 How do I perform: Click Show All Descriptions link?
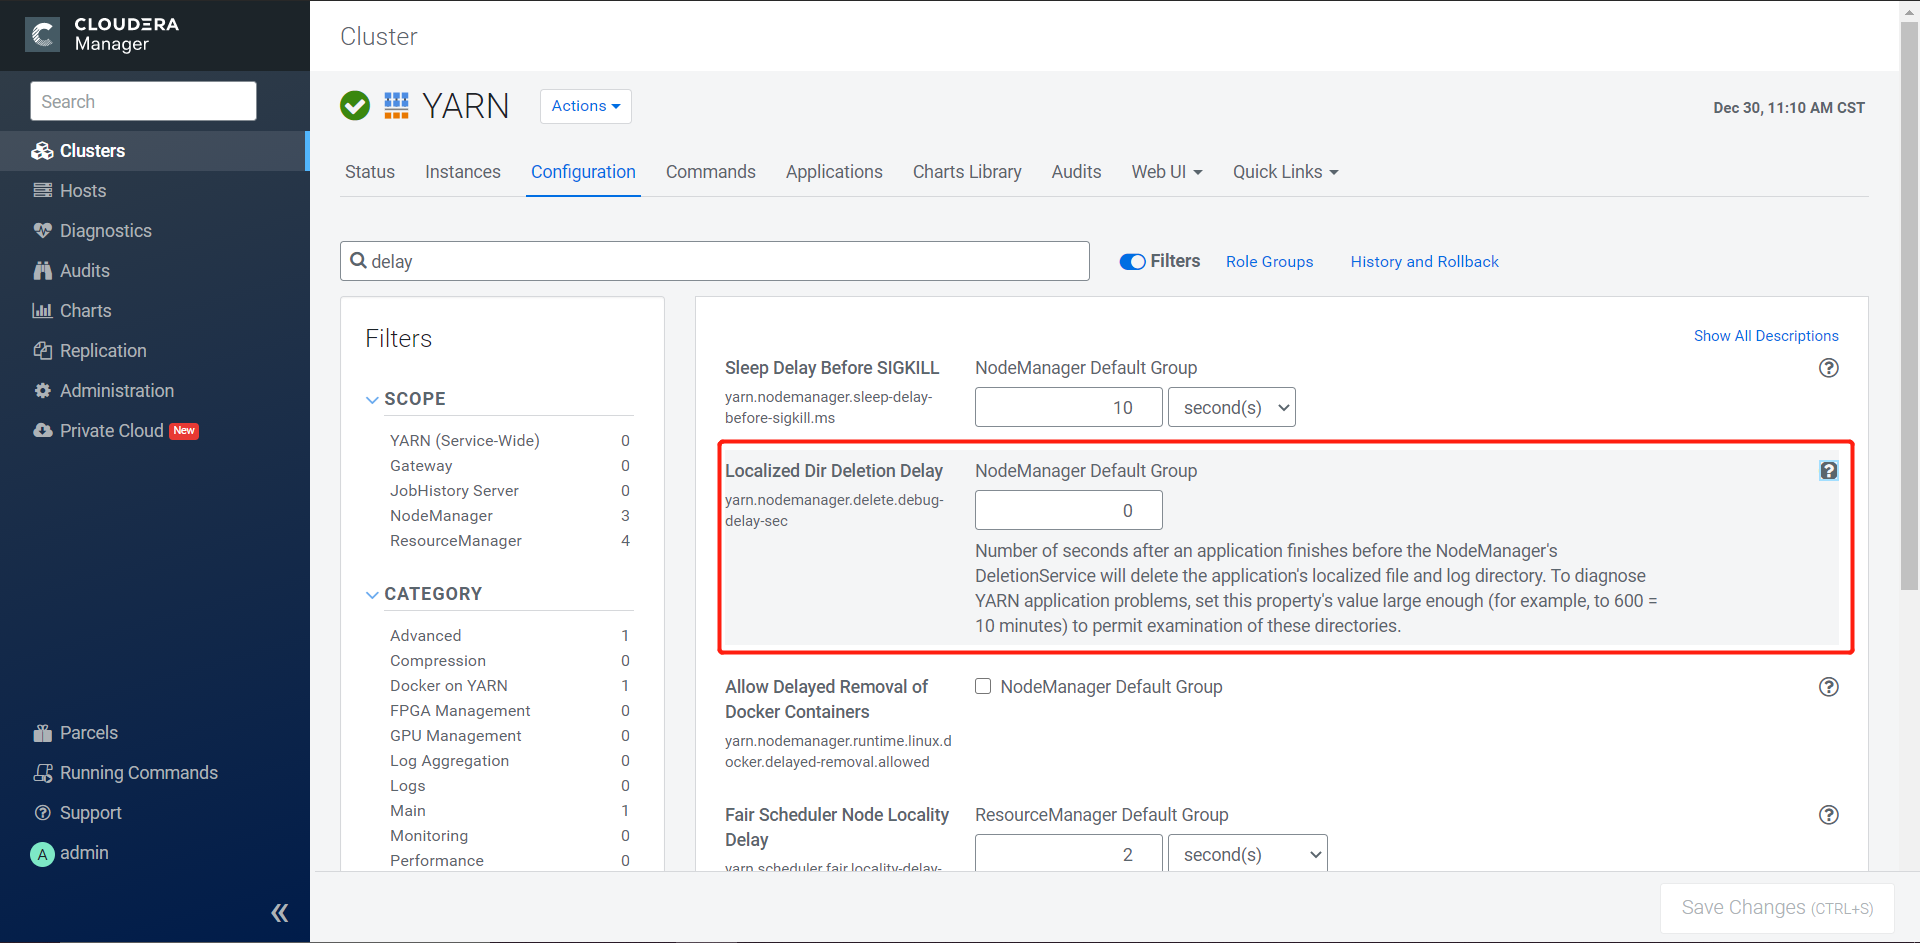click(1765, 336)
